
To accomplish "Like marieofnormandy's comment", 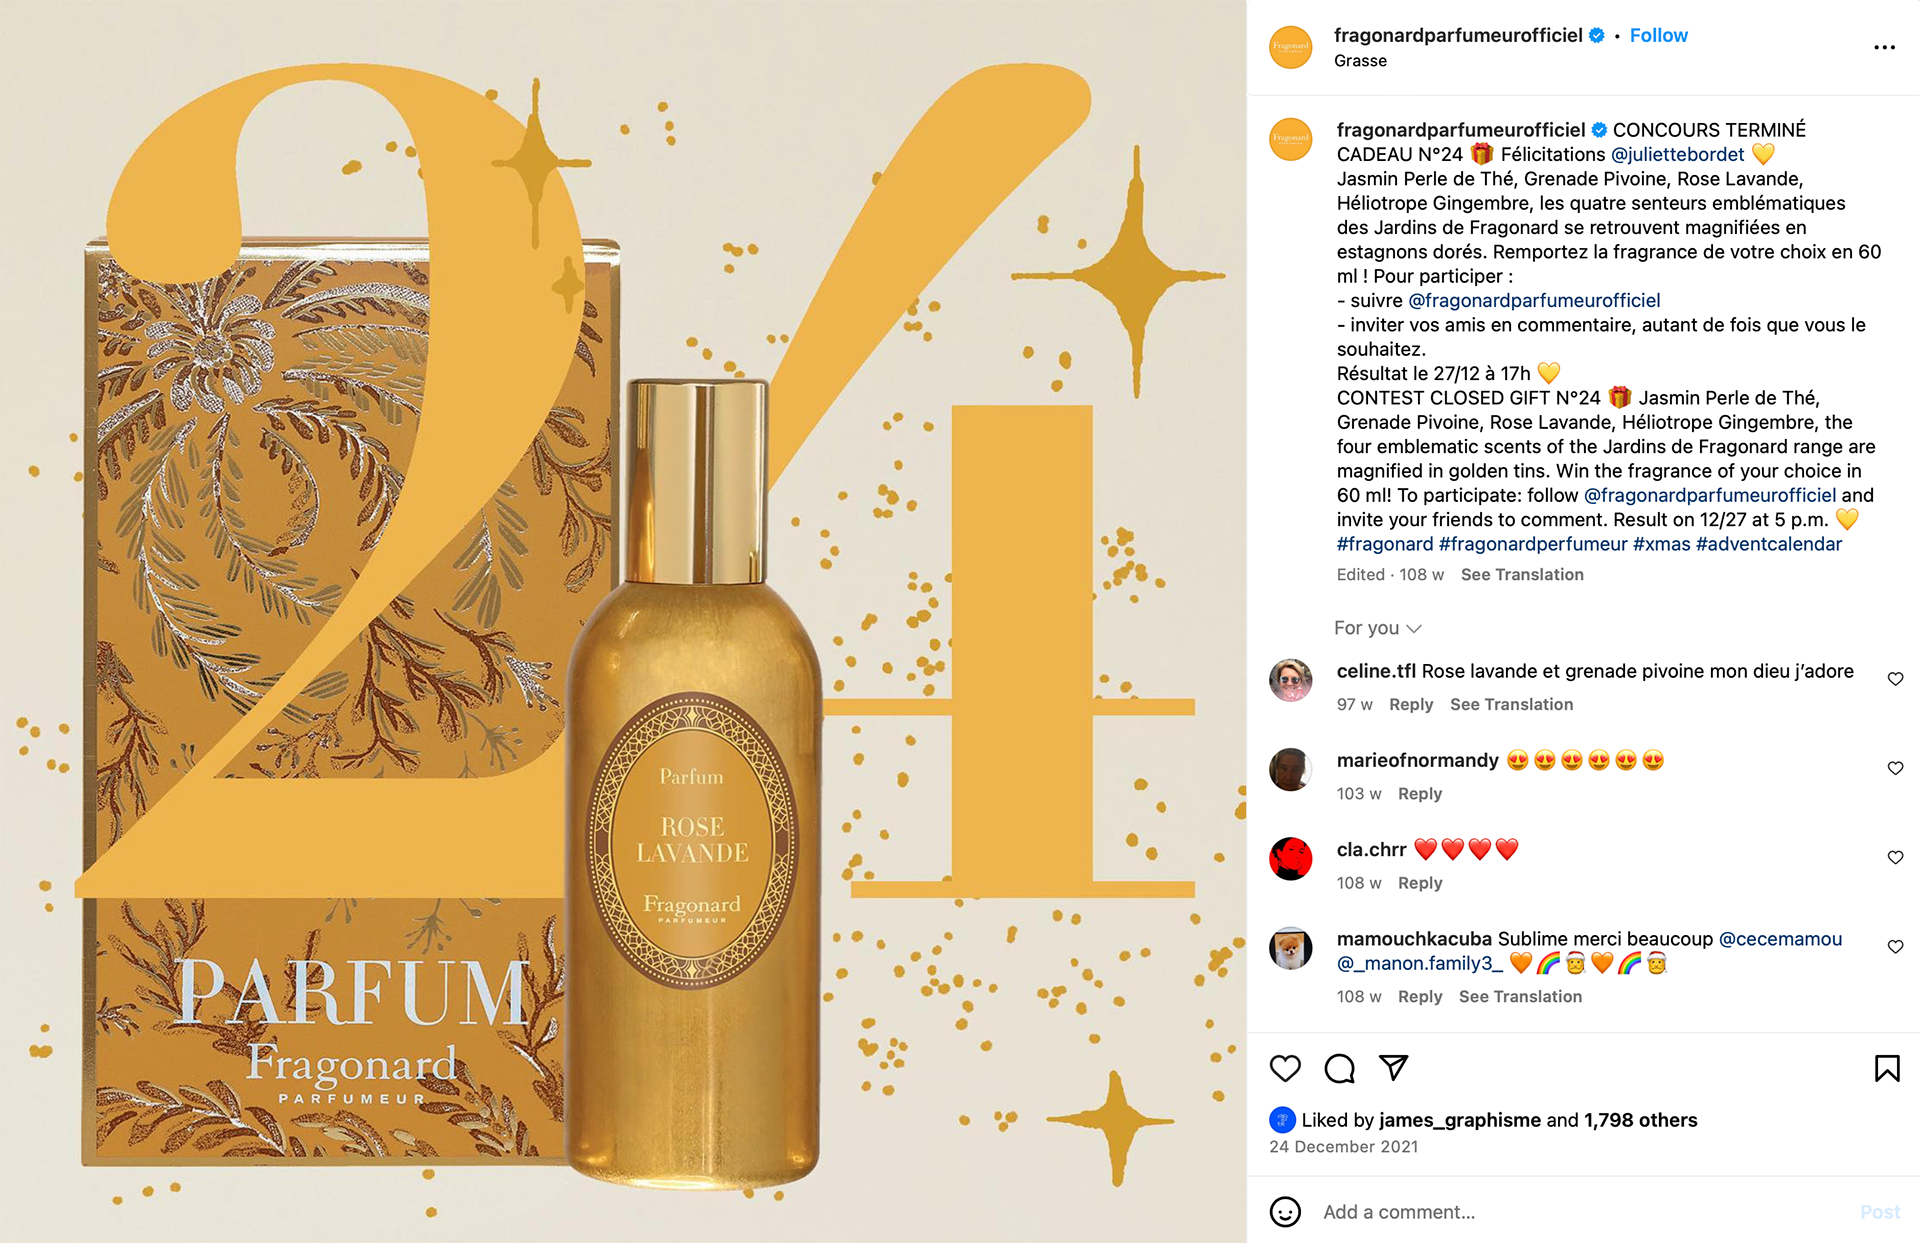I will coord(1895,768).
